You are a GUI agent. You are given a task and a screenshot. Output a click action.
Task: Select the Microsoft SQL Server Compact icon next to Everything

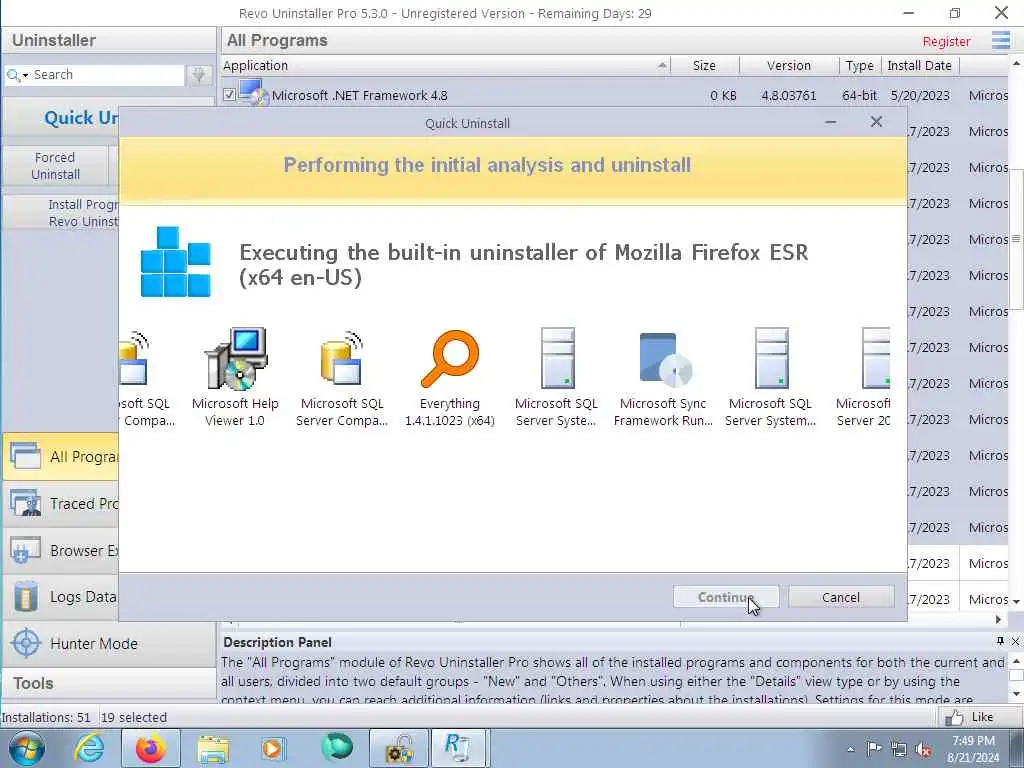pos(342,359)
